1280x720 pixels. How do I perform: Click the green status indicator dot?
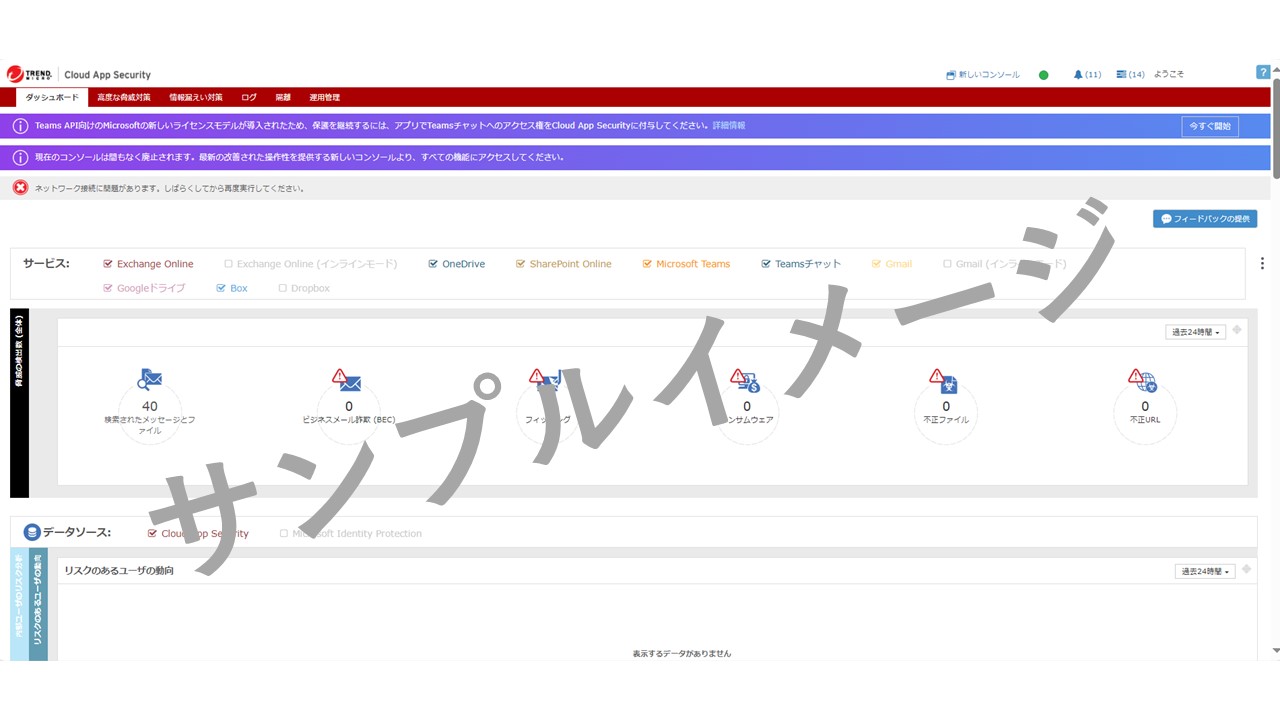click(1044, 75)
